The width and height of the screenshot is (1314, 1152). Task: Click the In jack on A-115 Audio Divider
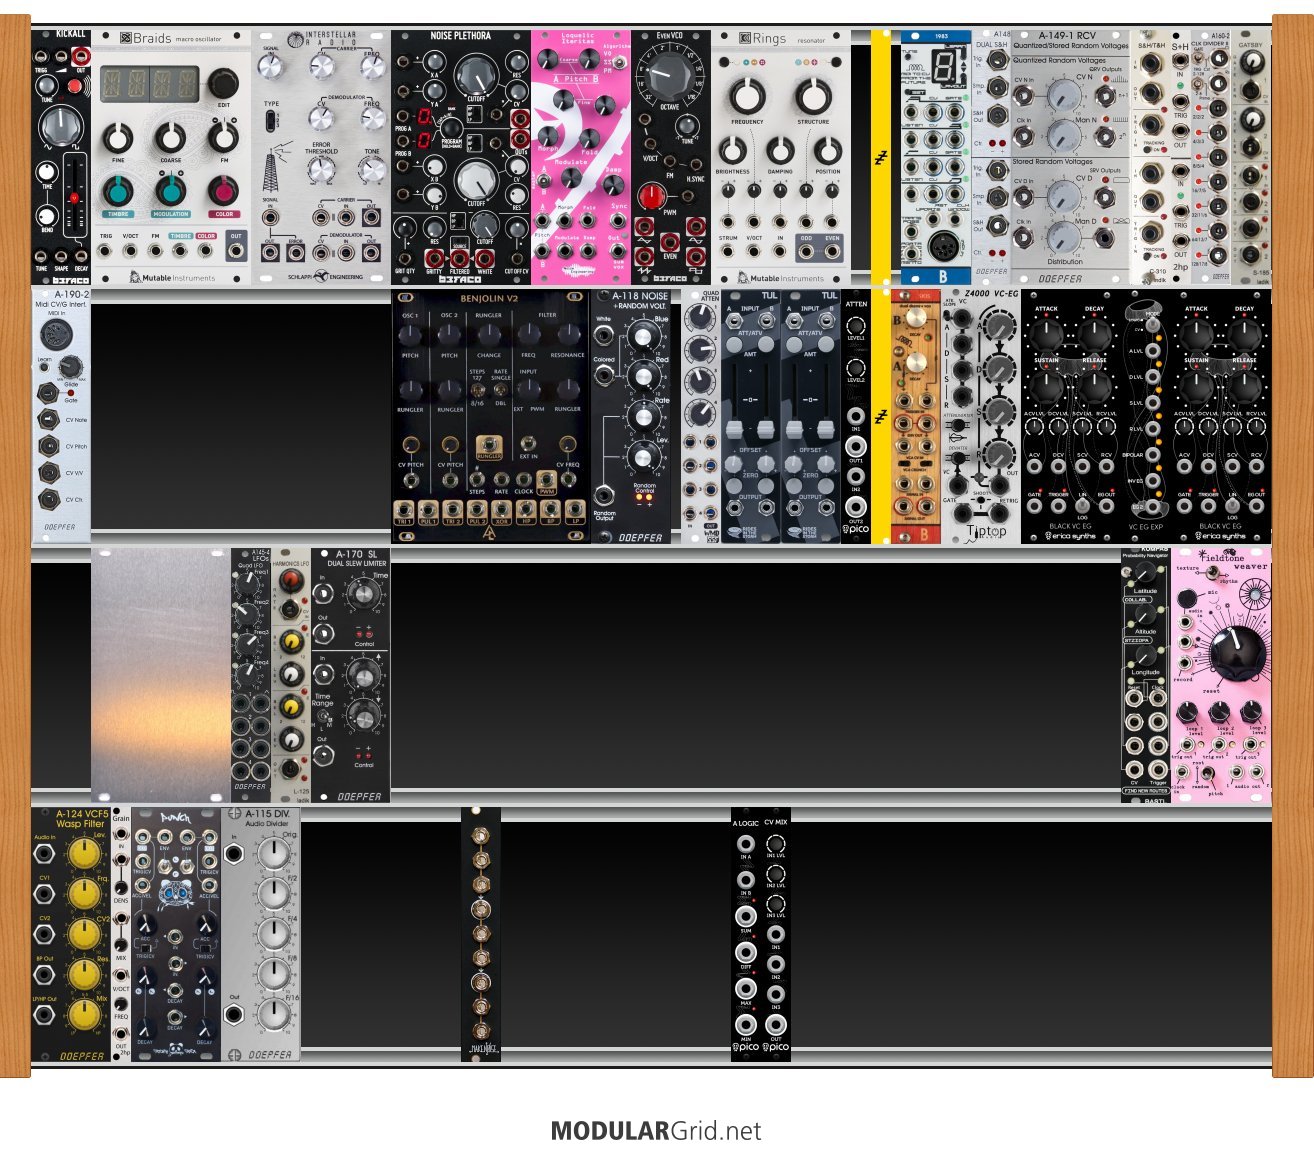click(x=234, y=853)
